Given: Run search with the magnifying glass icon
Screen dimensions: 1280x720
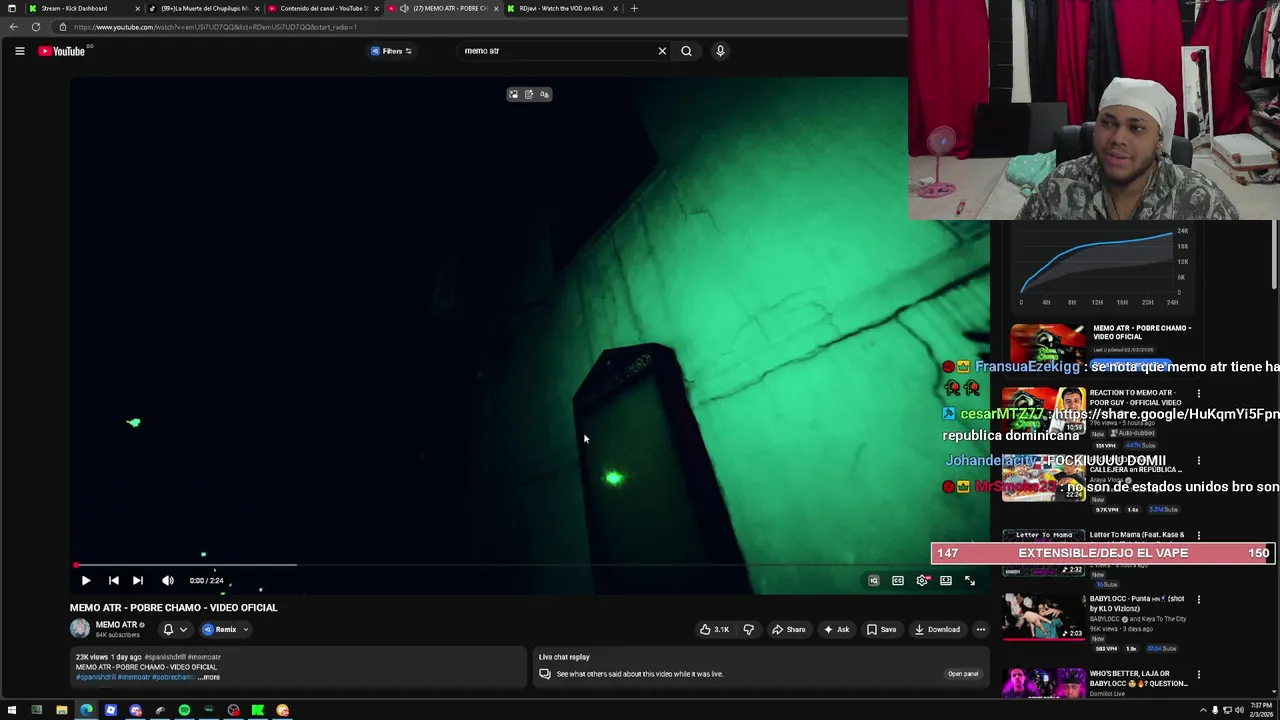Looking at the screenshot, I should (x=686, y=51).
